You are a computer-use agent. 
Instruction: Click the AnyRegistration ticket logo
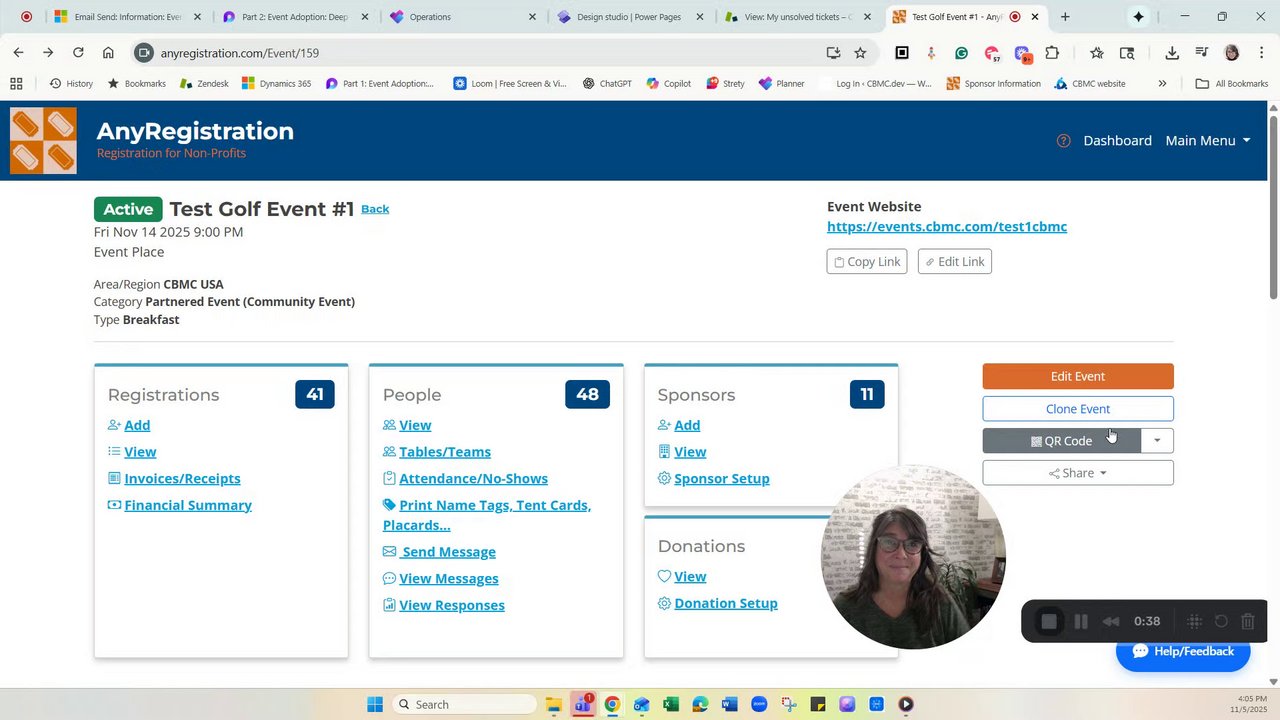(x=43, y=140)
